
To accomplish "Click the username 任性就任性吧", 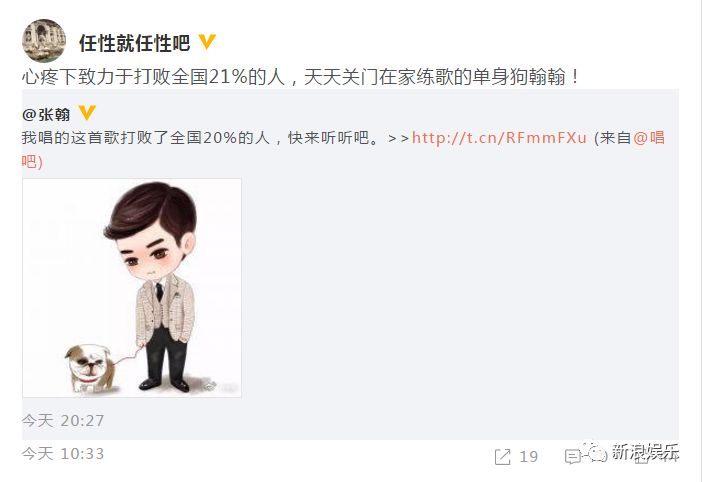I will coord(135,43).
